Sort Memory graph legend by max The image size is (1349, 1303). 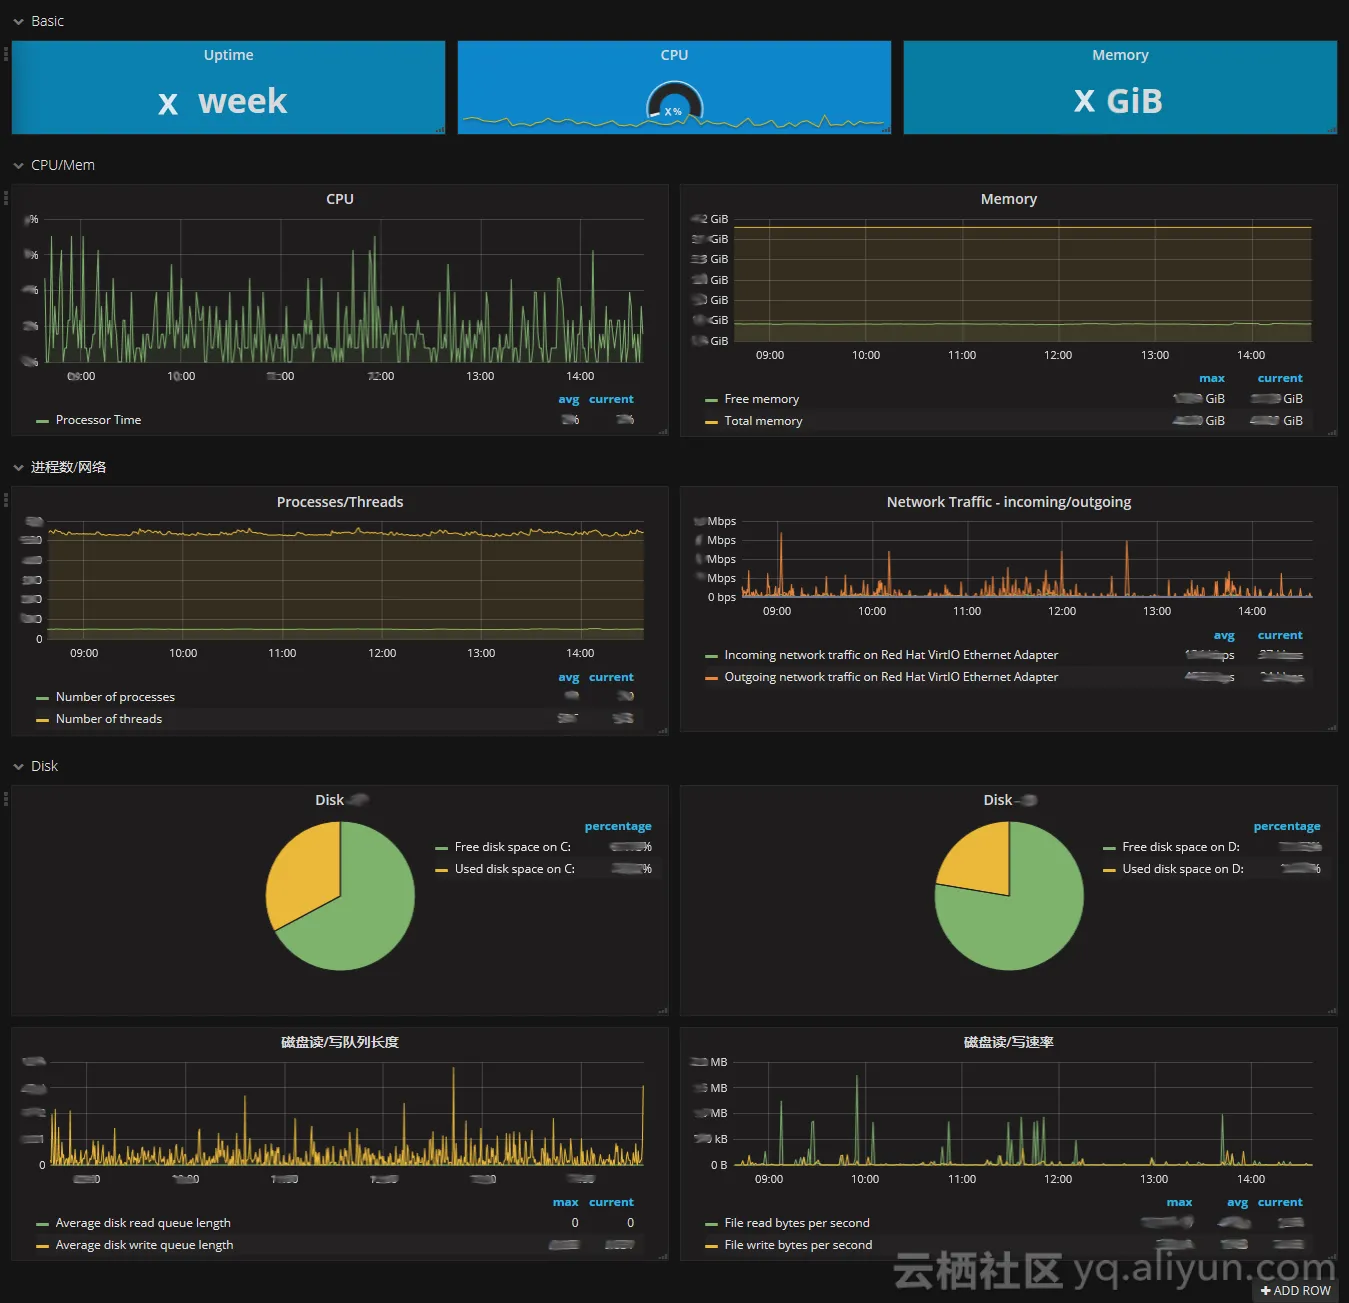point(1212,378)
